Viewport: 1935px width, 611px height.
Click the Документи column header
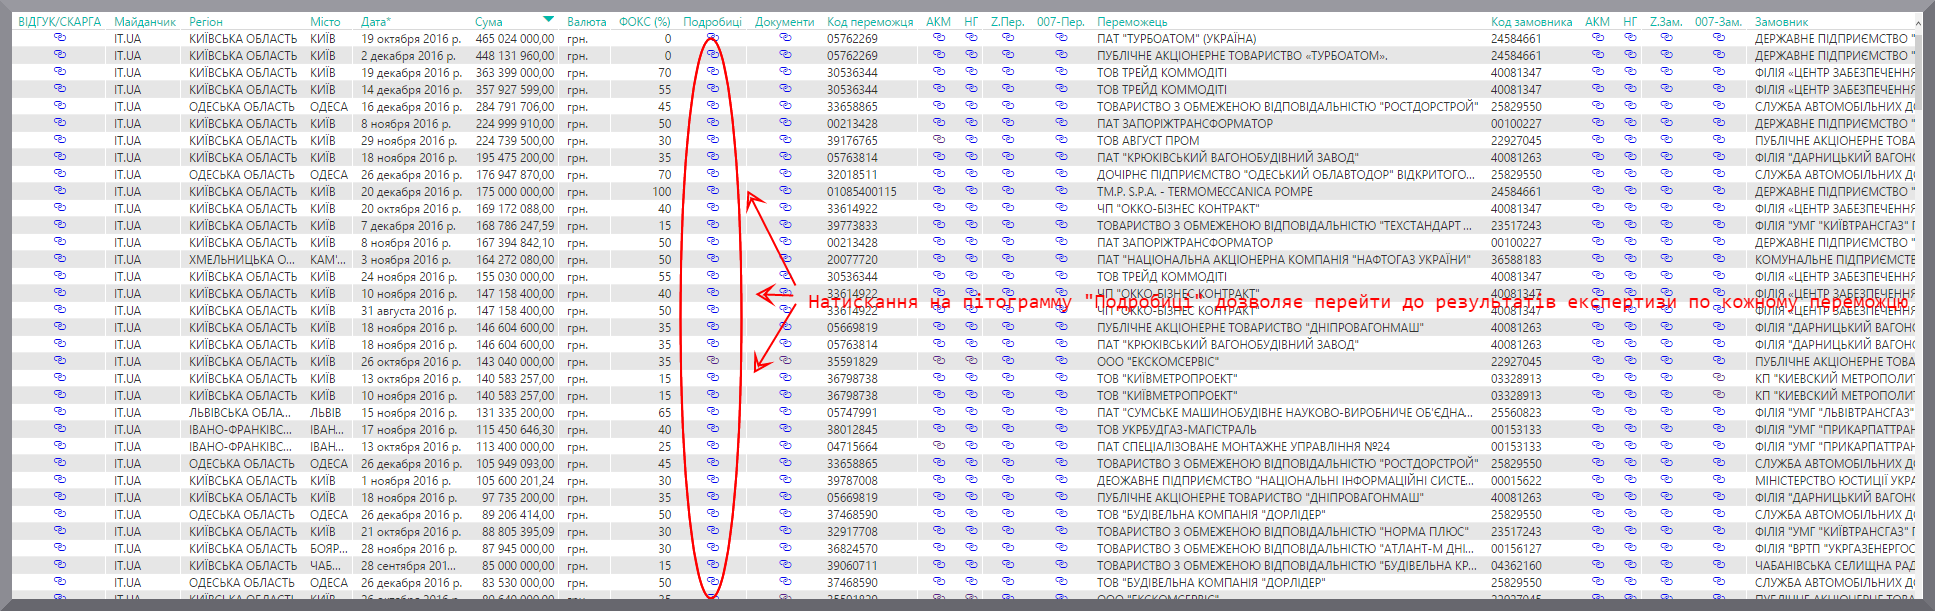click(785, 21)
